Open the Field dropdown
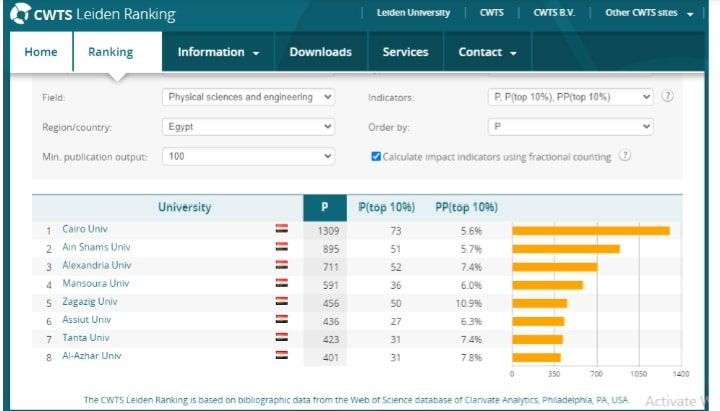 pos(248,97)
